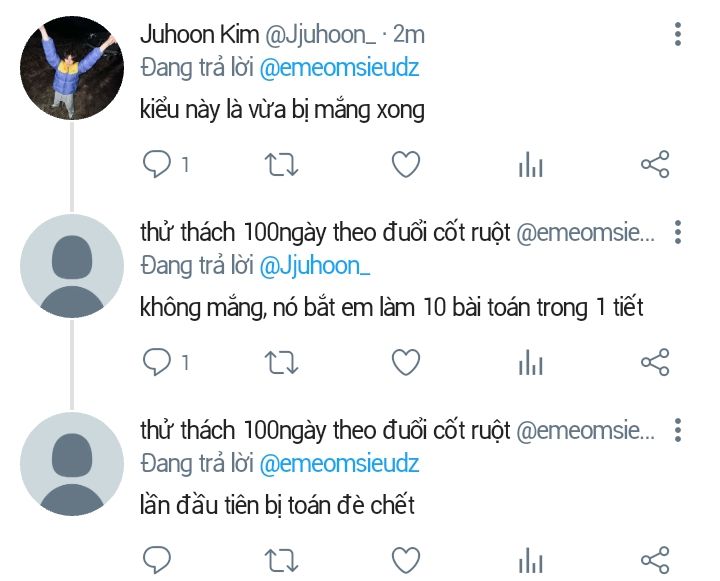Reply to Juhoon Kim's tweet
This screenshot has height=581, width=720.
[x=157, y=164]
